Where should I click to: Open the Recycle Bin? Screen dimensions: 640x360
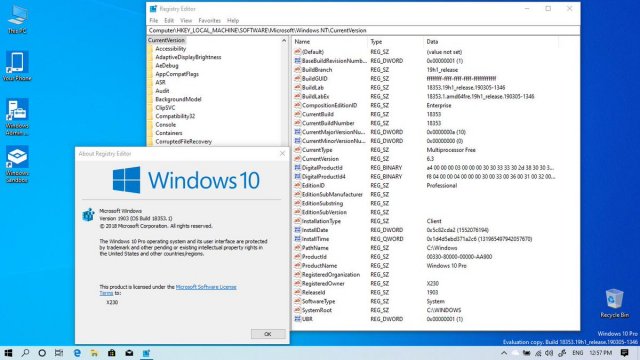[614, 303]
